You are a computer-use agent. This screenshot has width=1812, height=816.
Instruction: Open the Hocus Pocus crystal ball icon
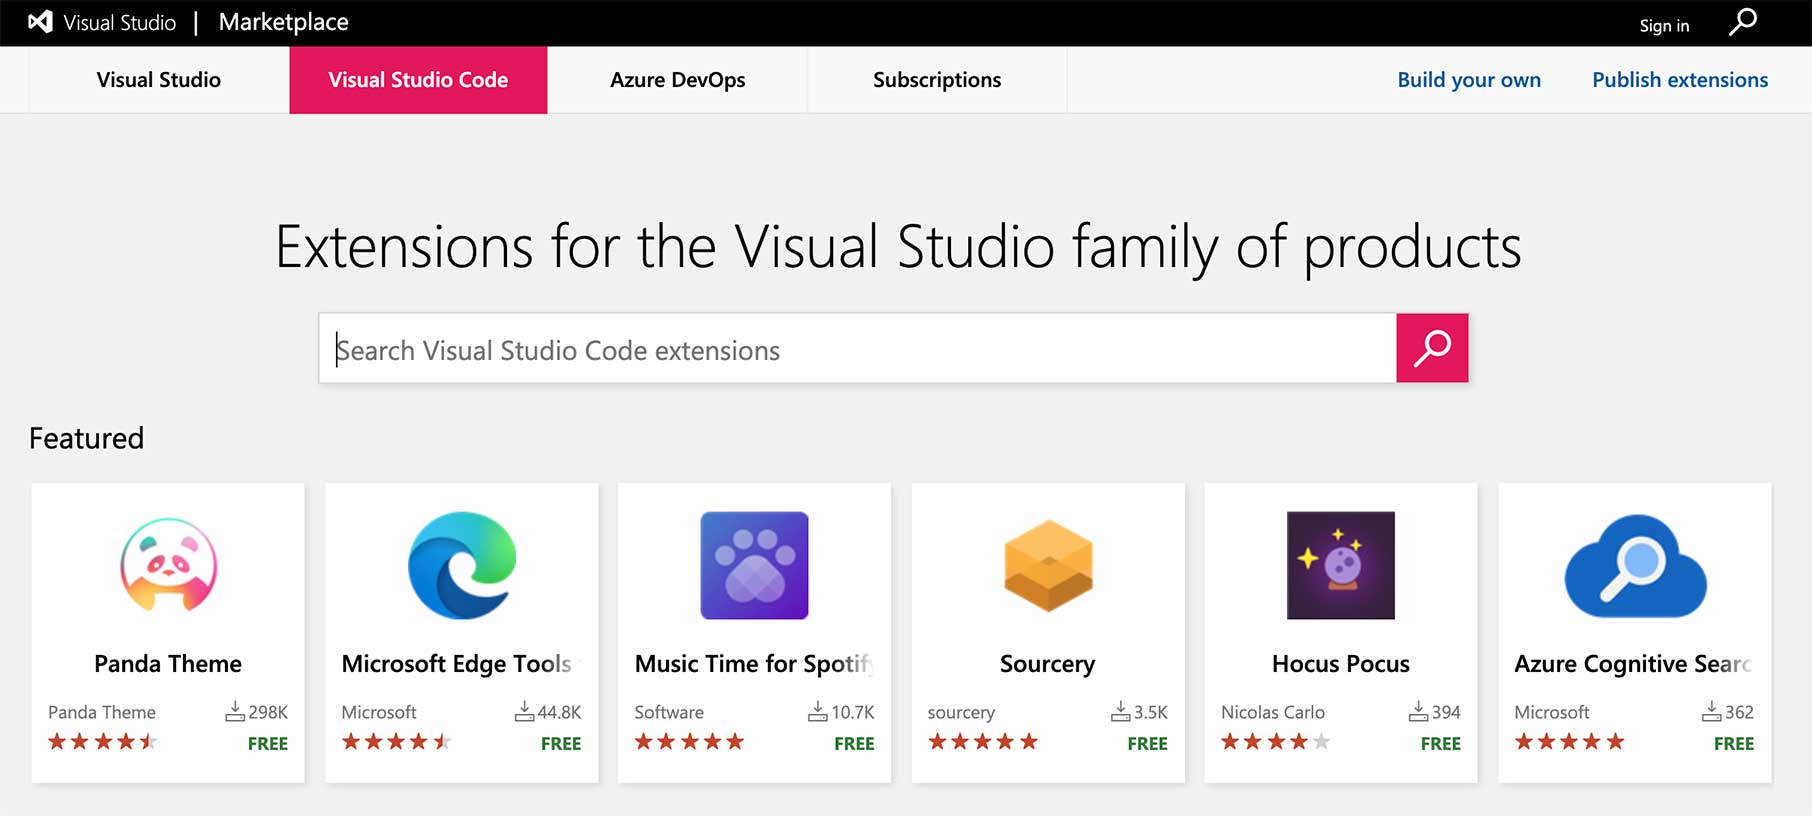(x=1340, y=565)
